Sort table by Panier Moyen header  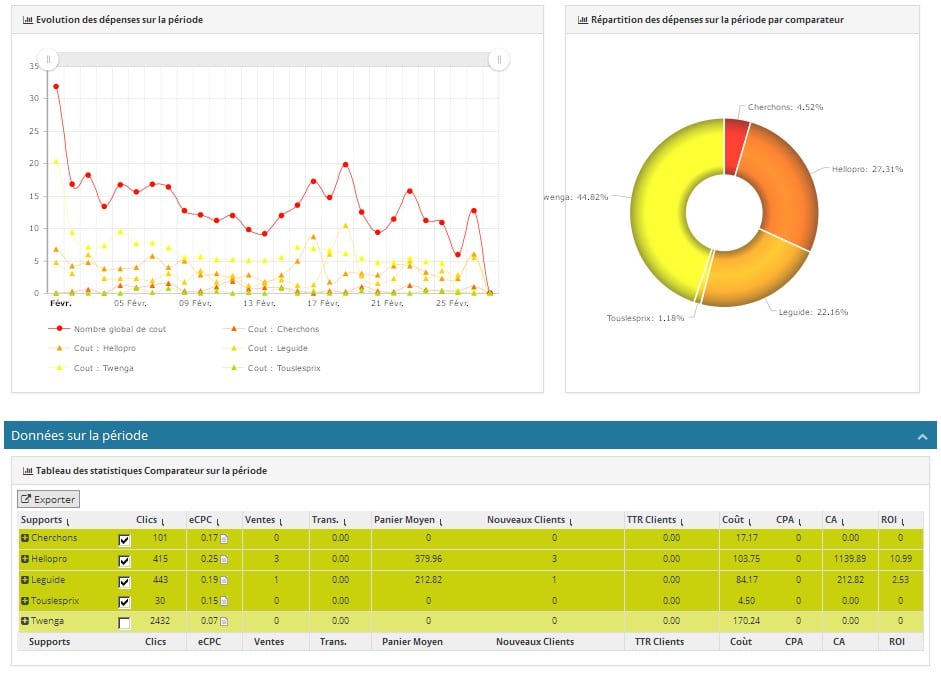408,520
